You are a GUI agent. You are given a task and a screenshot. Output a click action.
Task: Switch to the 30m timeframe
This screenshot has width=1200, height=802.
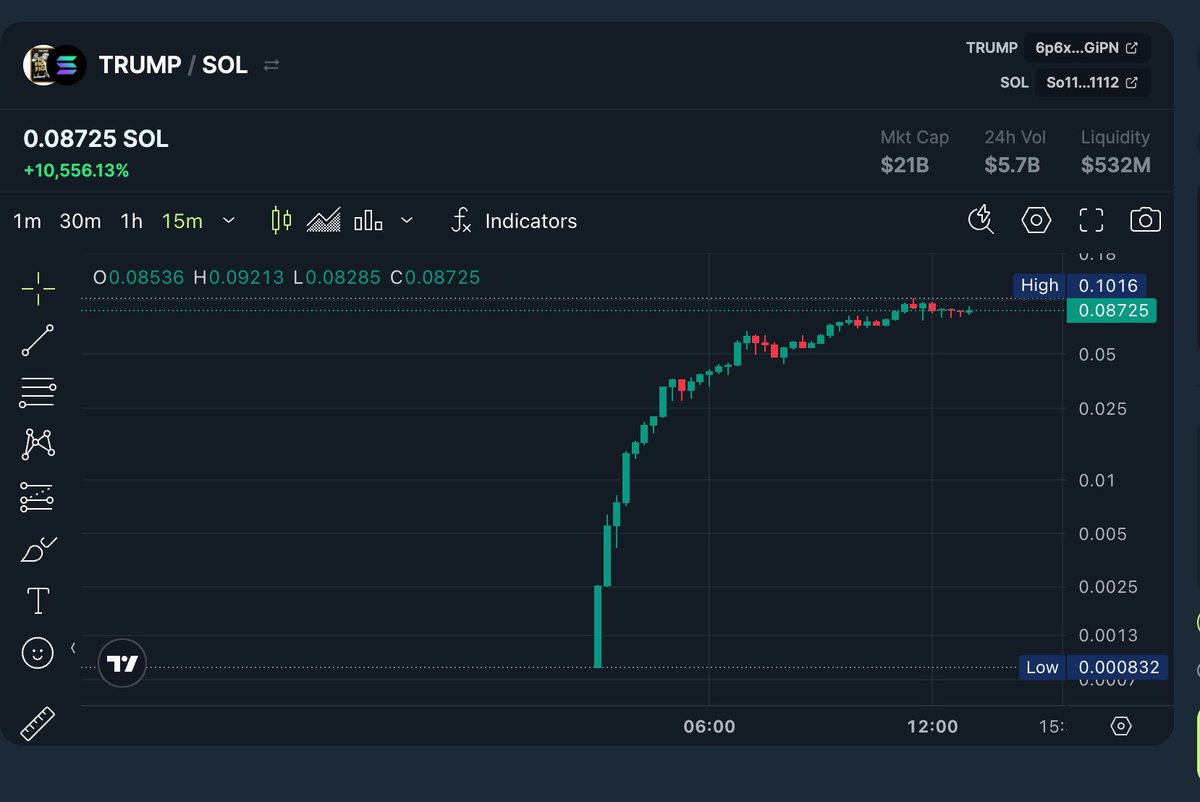pyautogui.click(x=80, y=221)
